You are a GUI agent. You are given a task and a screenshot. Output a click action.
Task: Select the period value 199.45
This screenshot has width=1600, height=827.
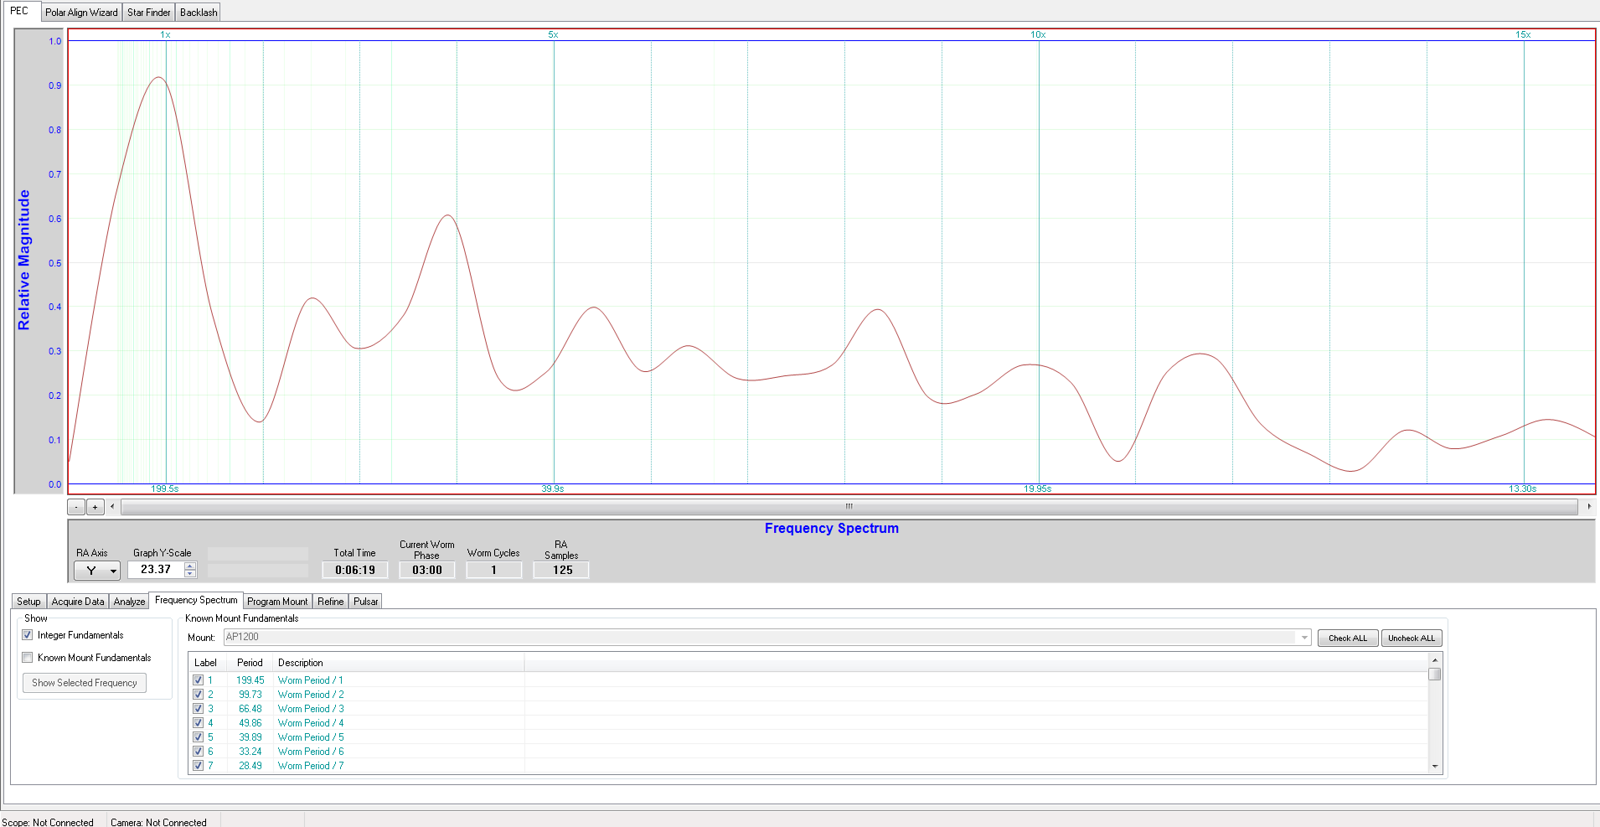250,680
